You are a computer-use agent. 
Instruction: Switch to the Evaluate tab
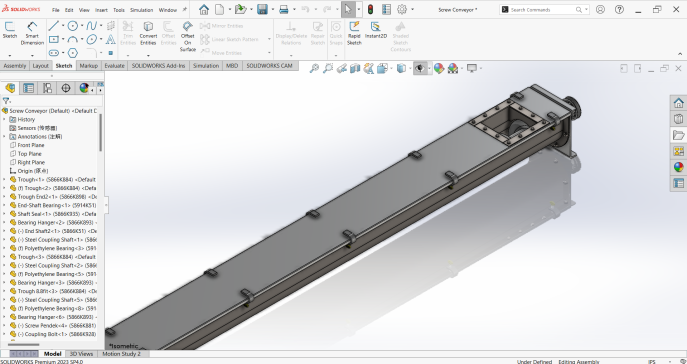[x=114, y=66]
